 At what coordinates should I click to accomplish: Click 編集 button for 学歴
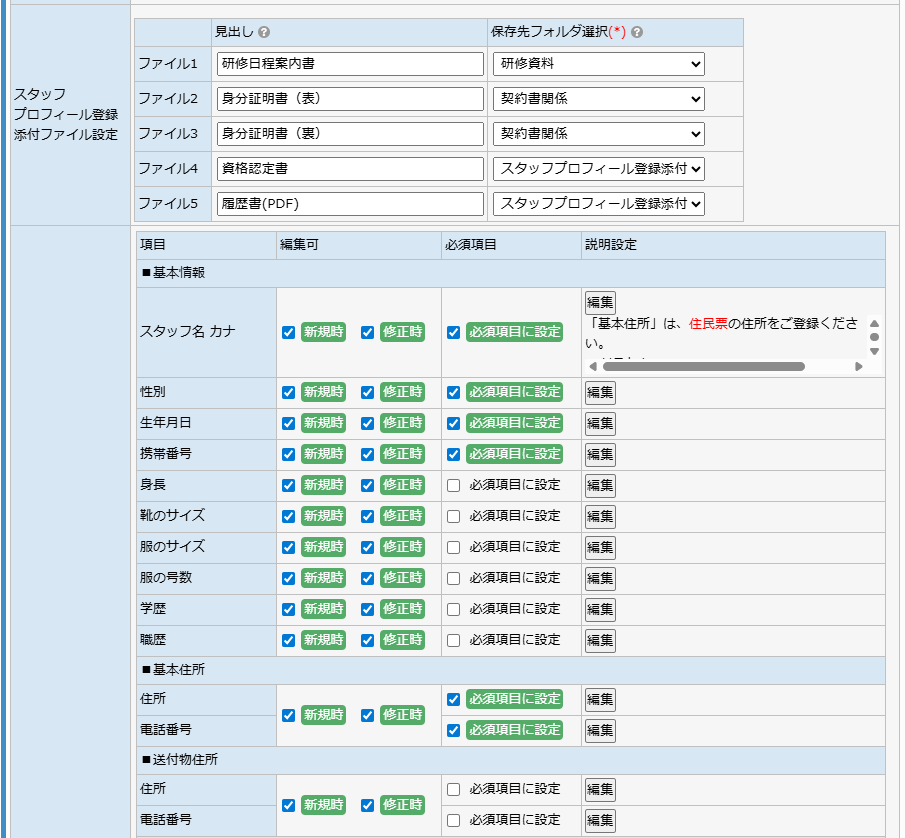tap(600, 609)
